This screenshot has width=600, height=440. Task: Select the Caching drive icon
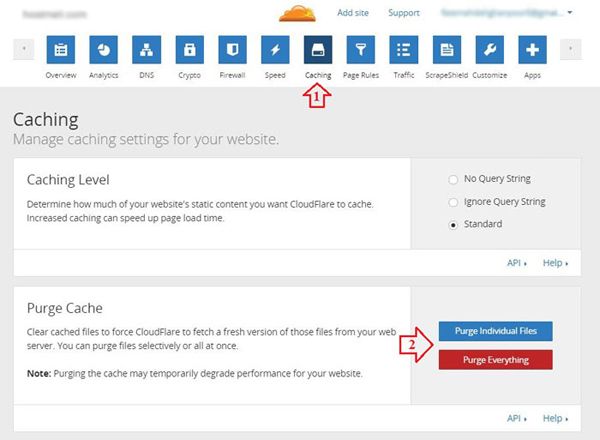click(x=318, y=50)
